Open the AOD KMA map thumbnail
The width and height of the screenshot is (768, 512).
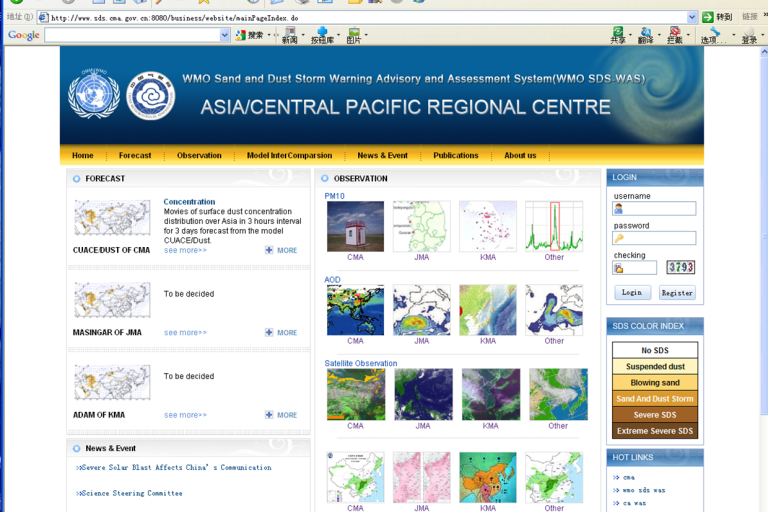pos(488,310)
